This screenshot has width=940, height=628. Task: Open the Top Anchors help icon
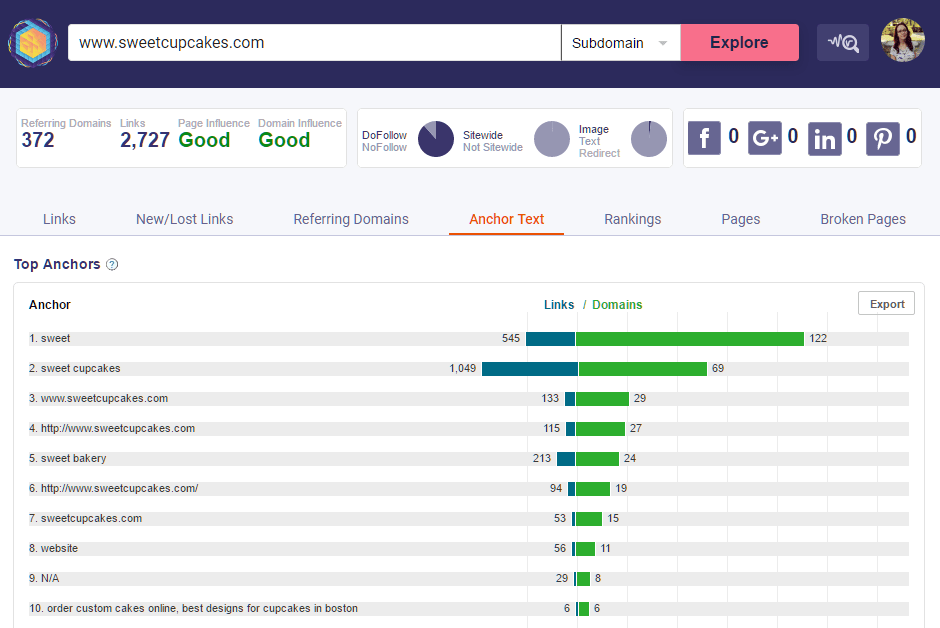pos(112,264)
